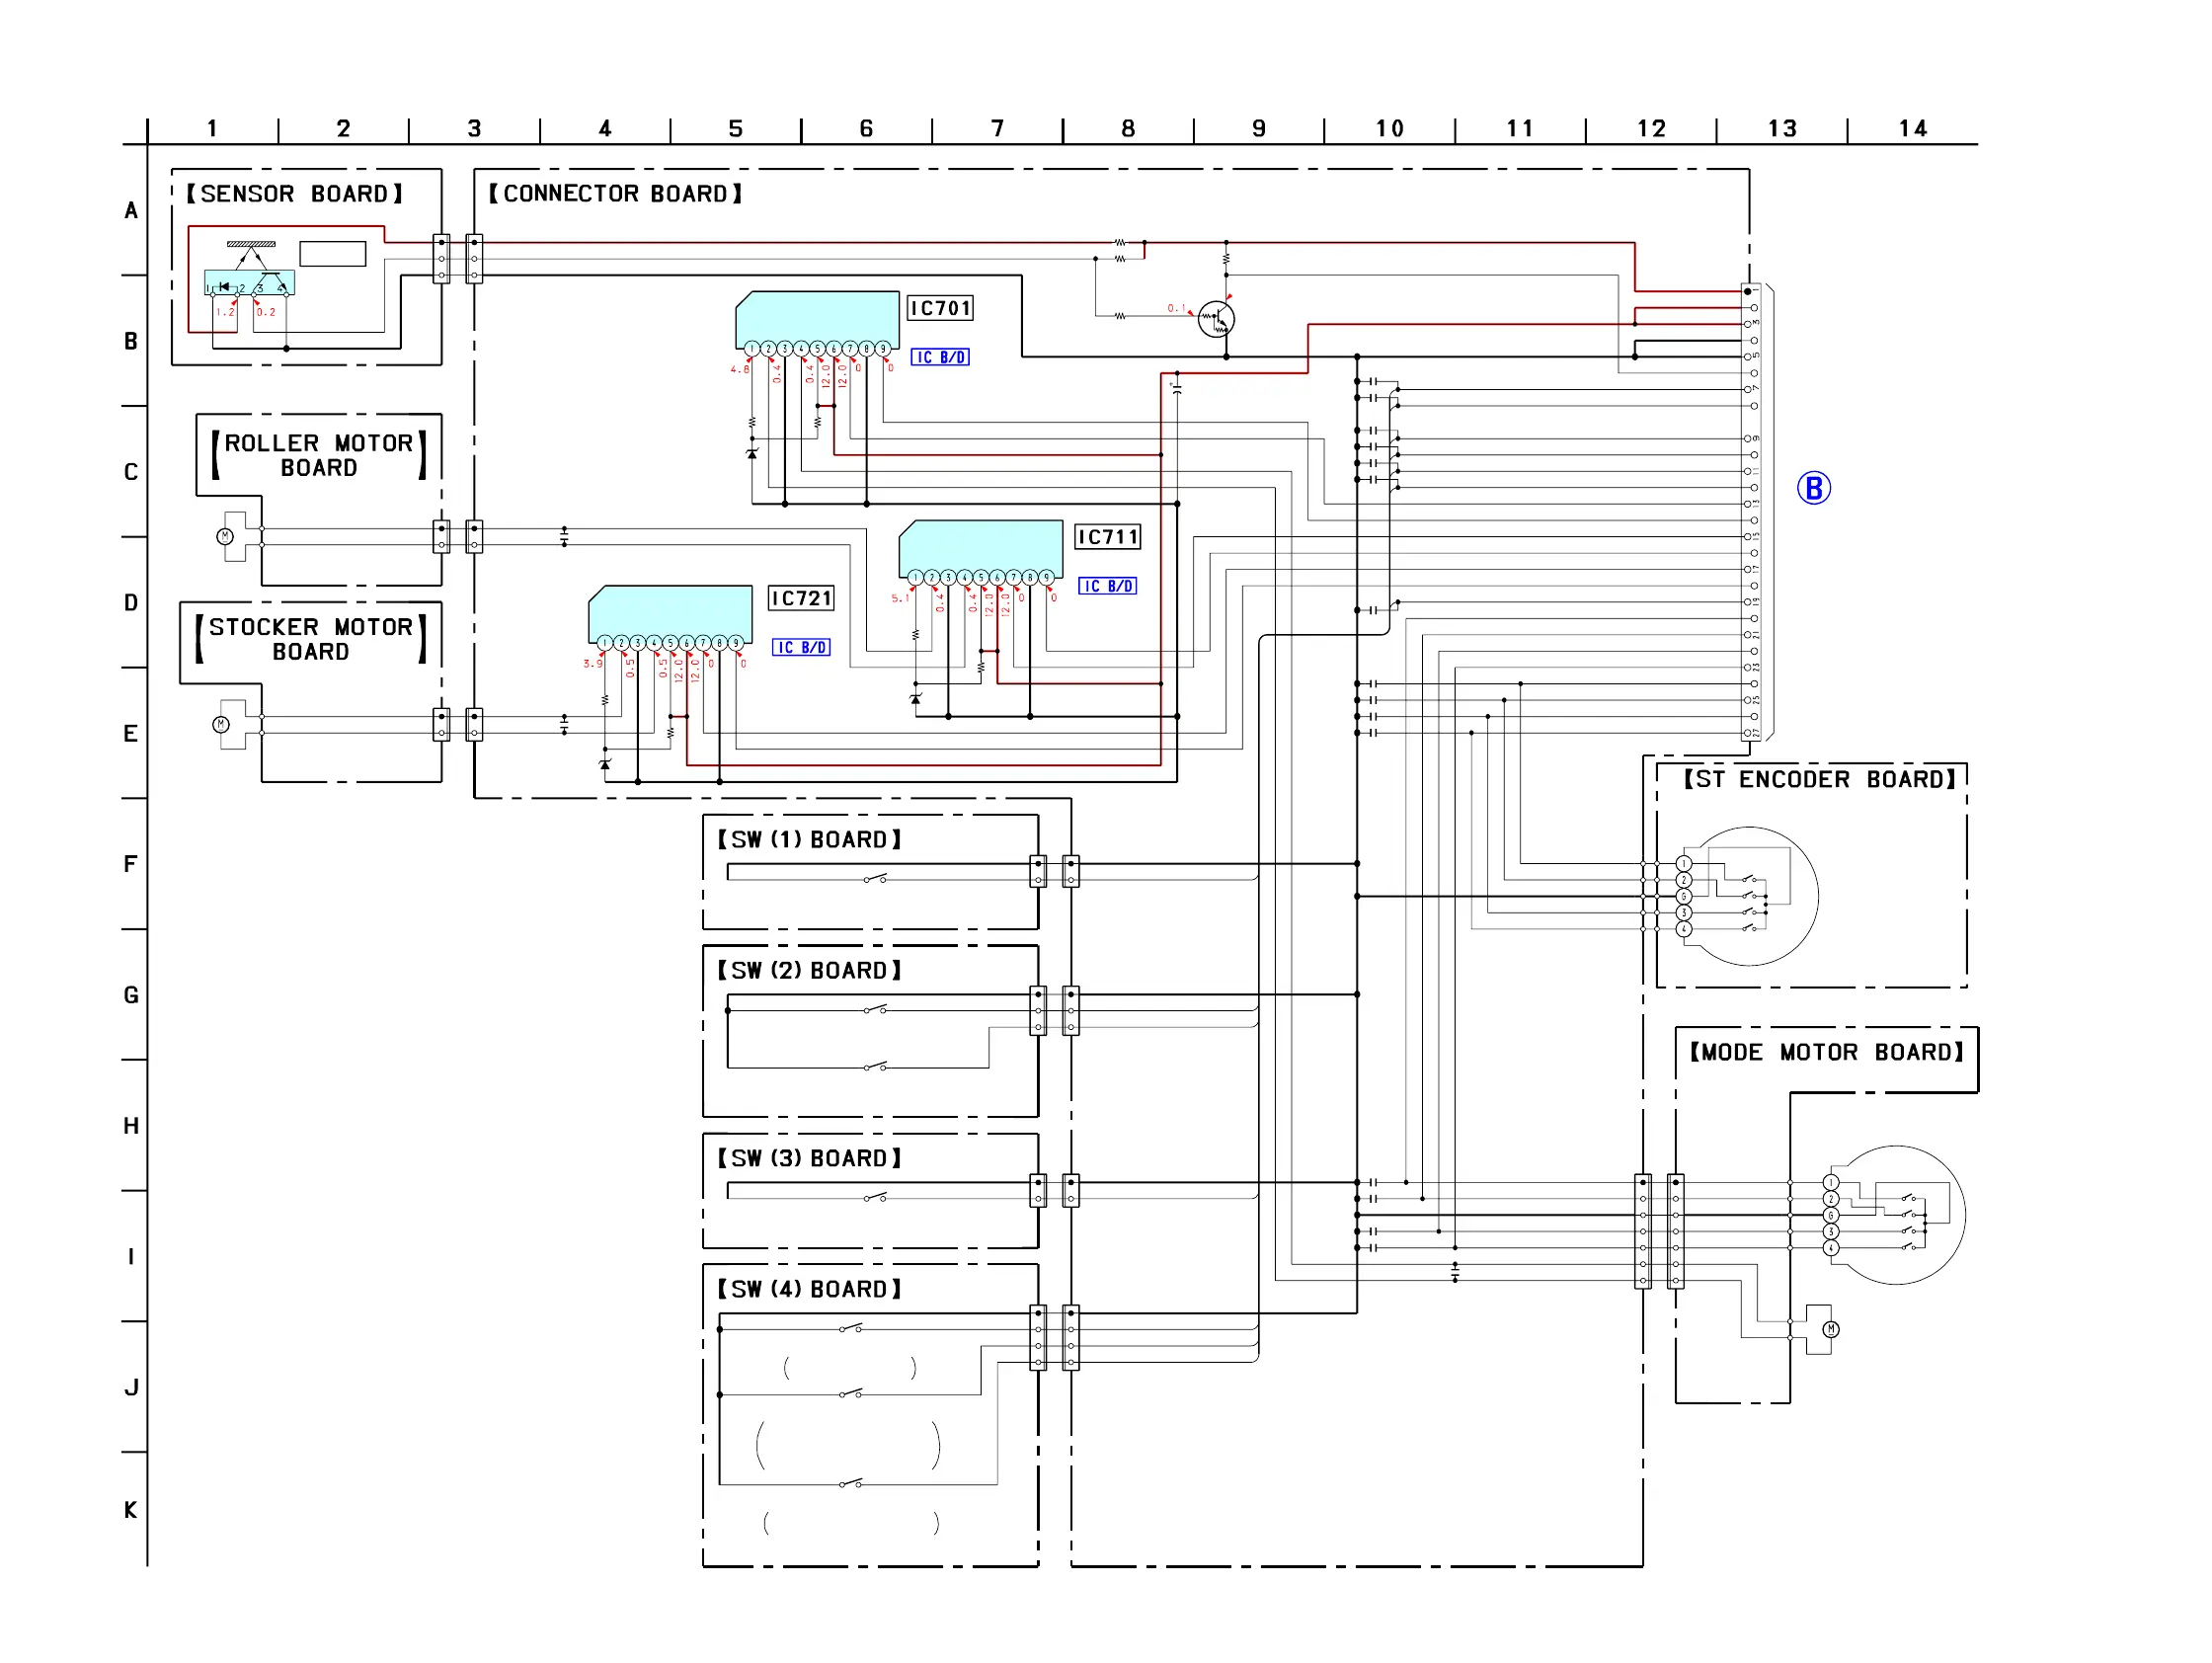Click the IC721 label box

click(x=801, y=598)
